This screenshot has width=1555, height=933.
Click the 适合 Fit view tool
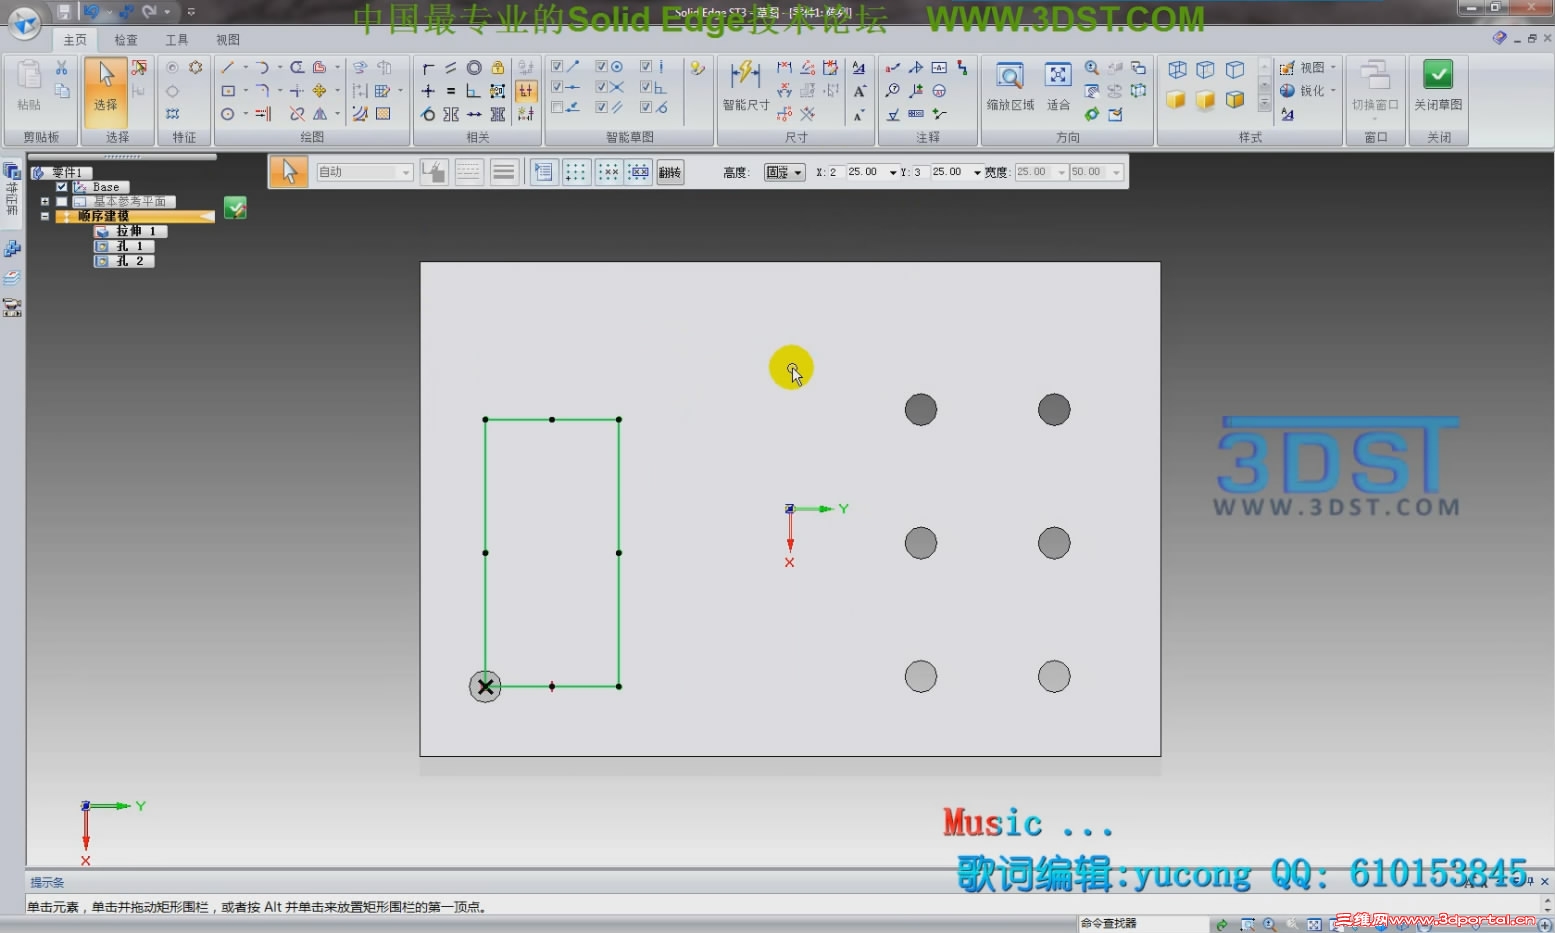coord(1058,86)
